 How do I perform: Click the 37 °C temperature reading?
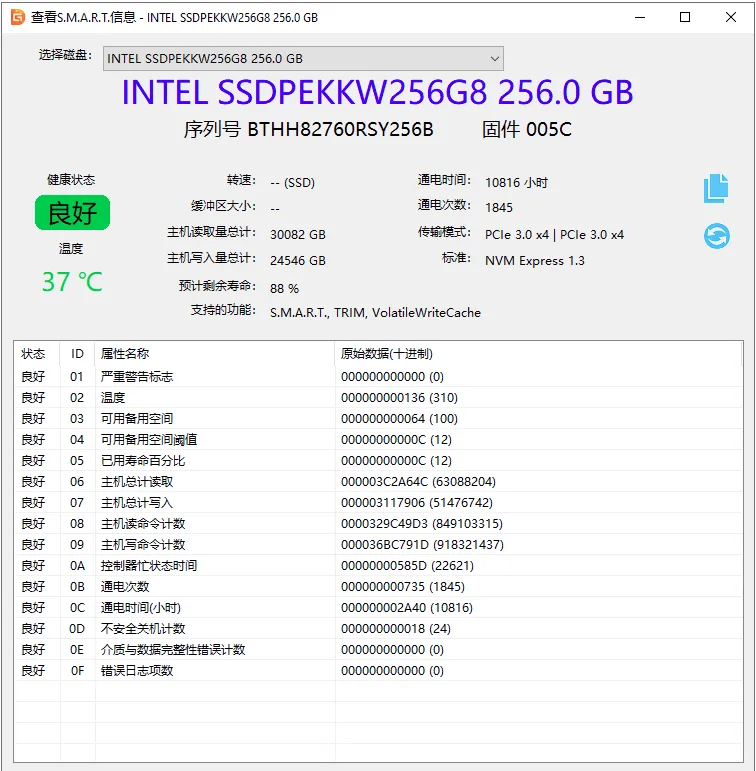pos(72,282)
